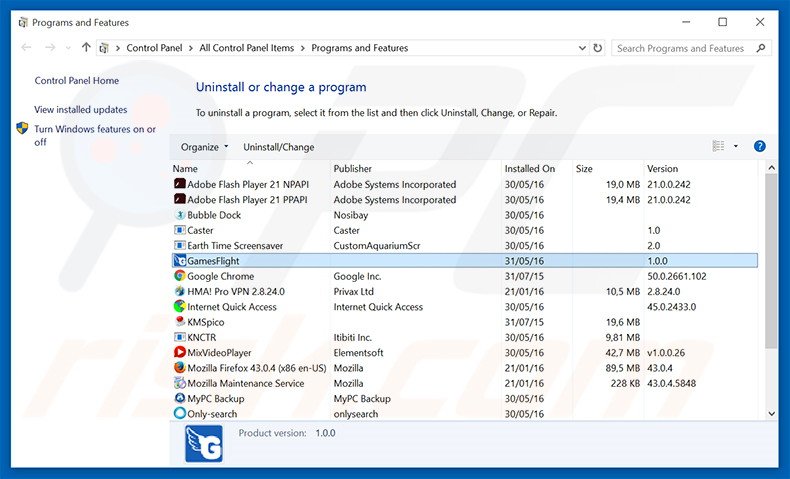Click the change view icon
The width and height of the screenshot is (790, 479).
[718, 146]
